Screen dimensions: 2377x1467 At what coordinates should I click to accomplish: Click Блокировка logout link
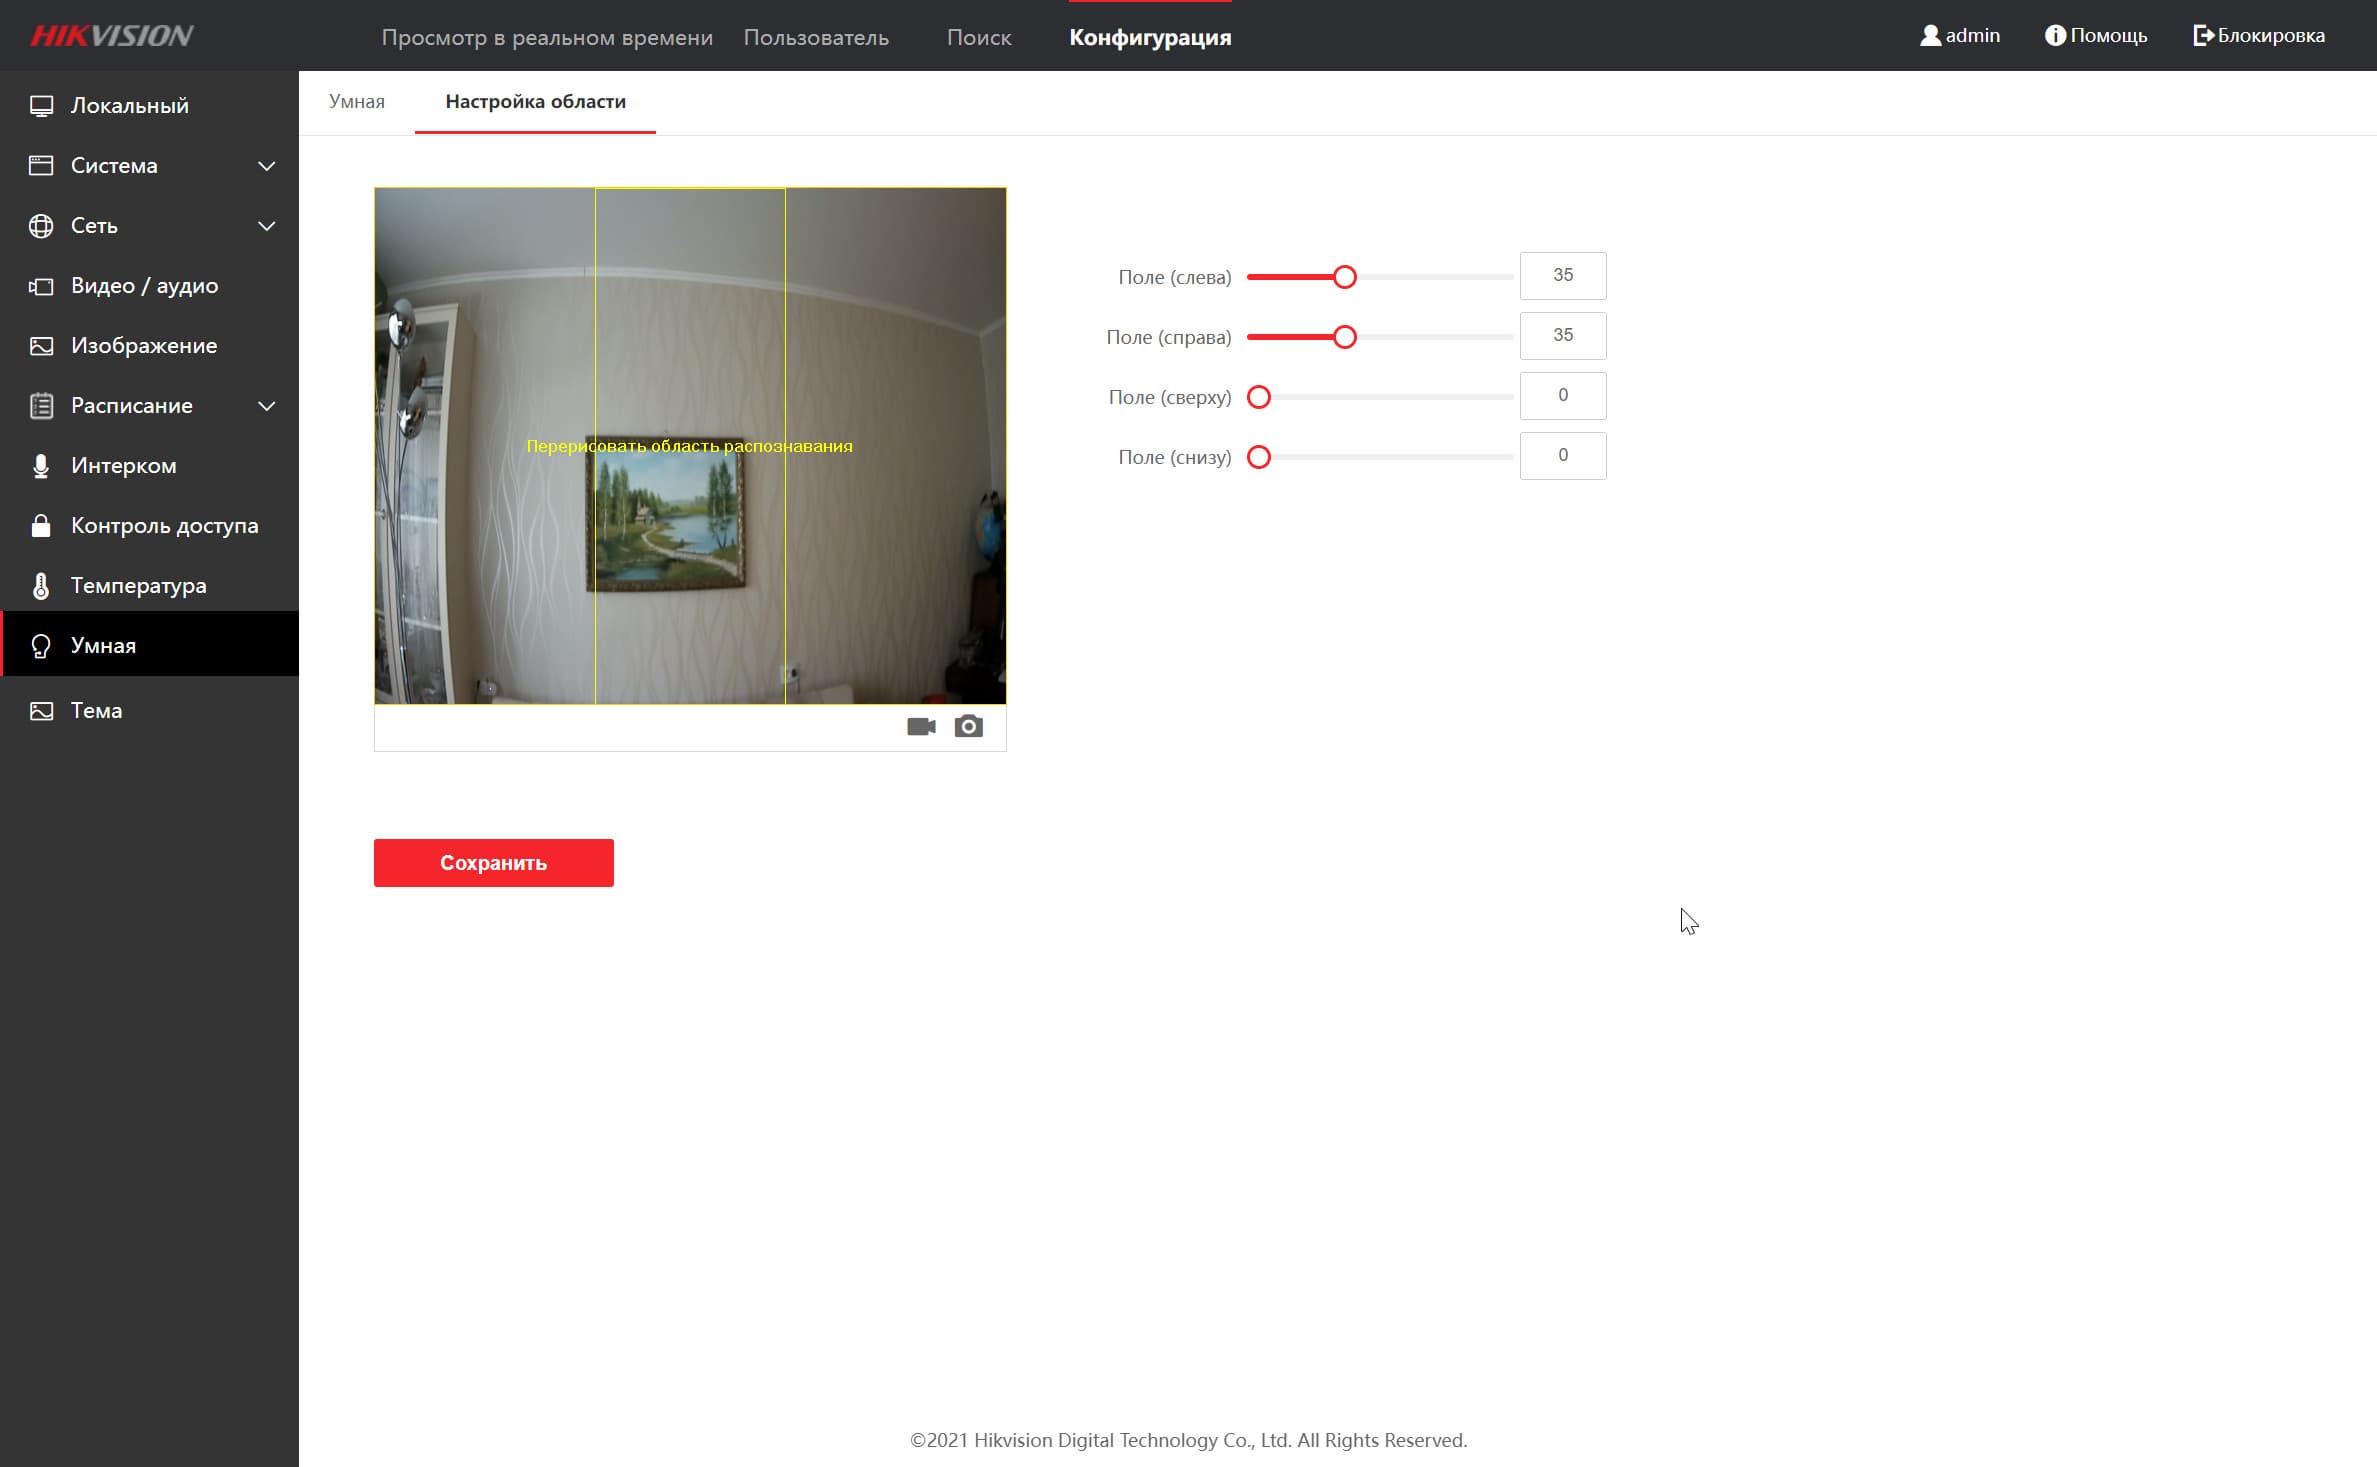[2259, 36]
